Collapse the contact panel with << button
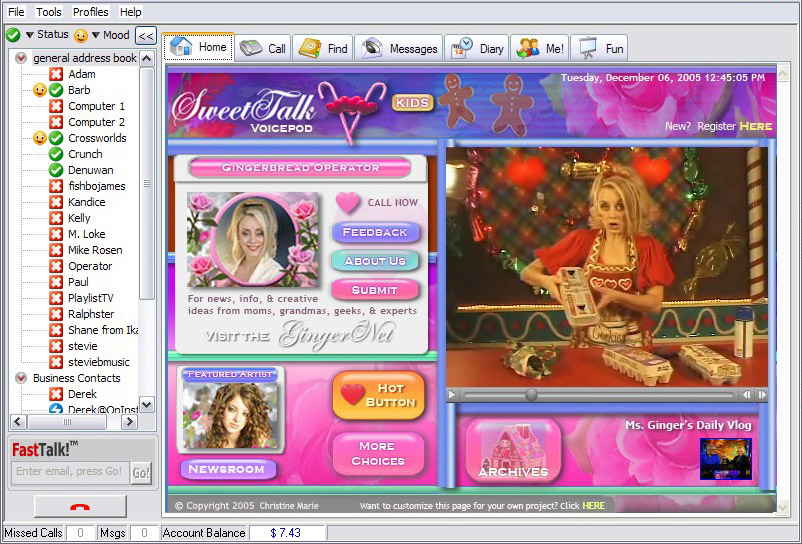The image size is (802, 544). coord(146,35)
